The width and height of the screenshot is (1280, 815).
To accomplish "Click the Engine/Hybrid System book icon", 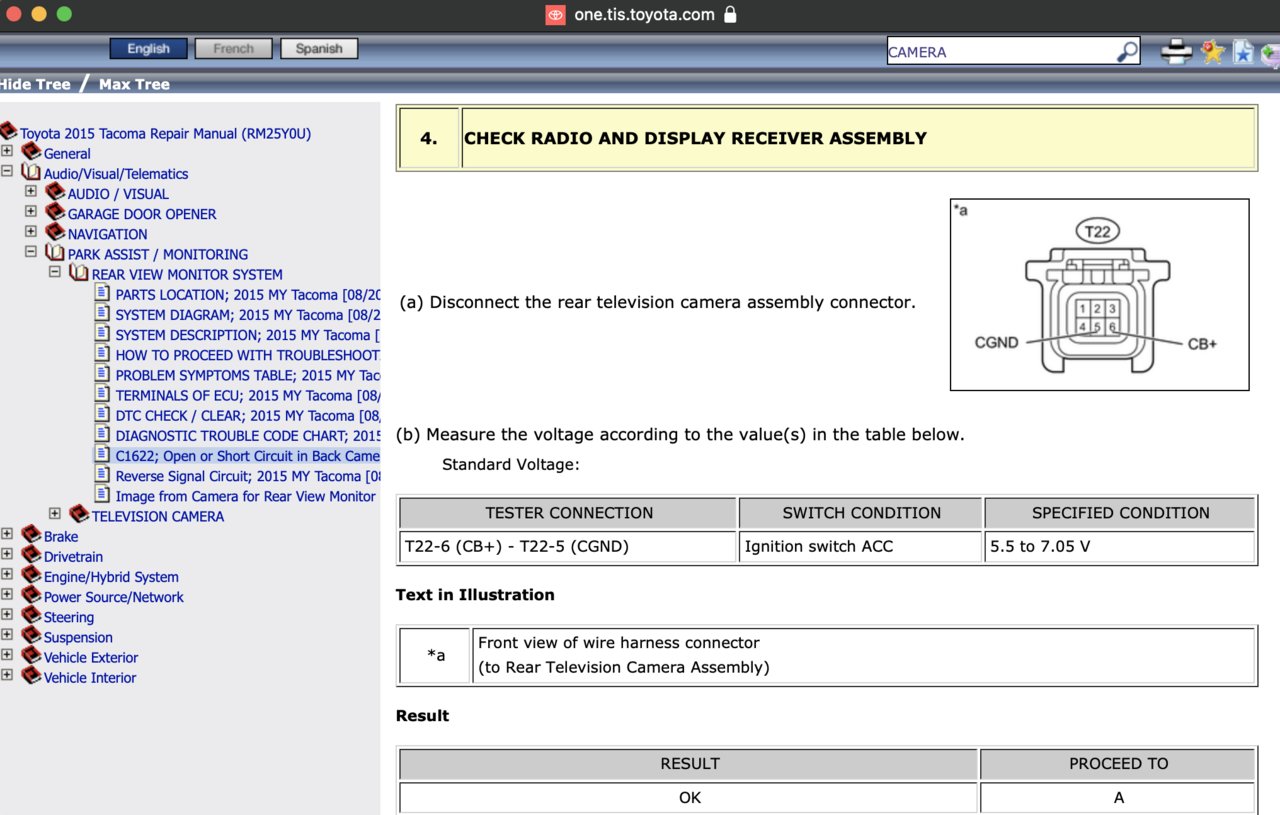I will [x=31, y=575].
